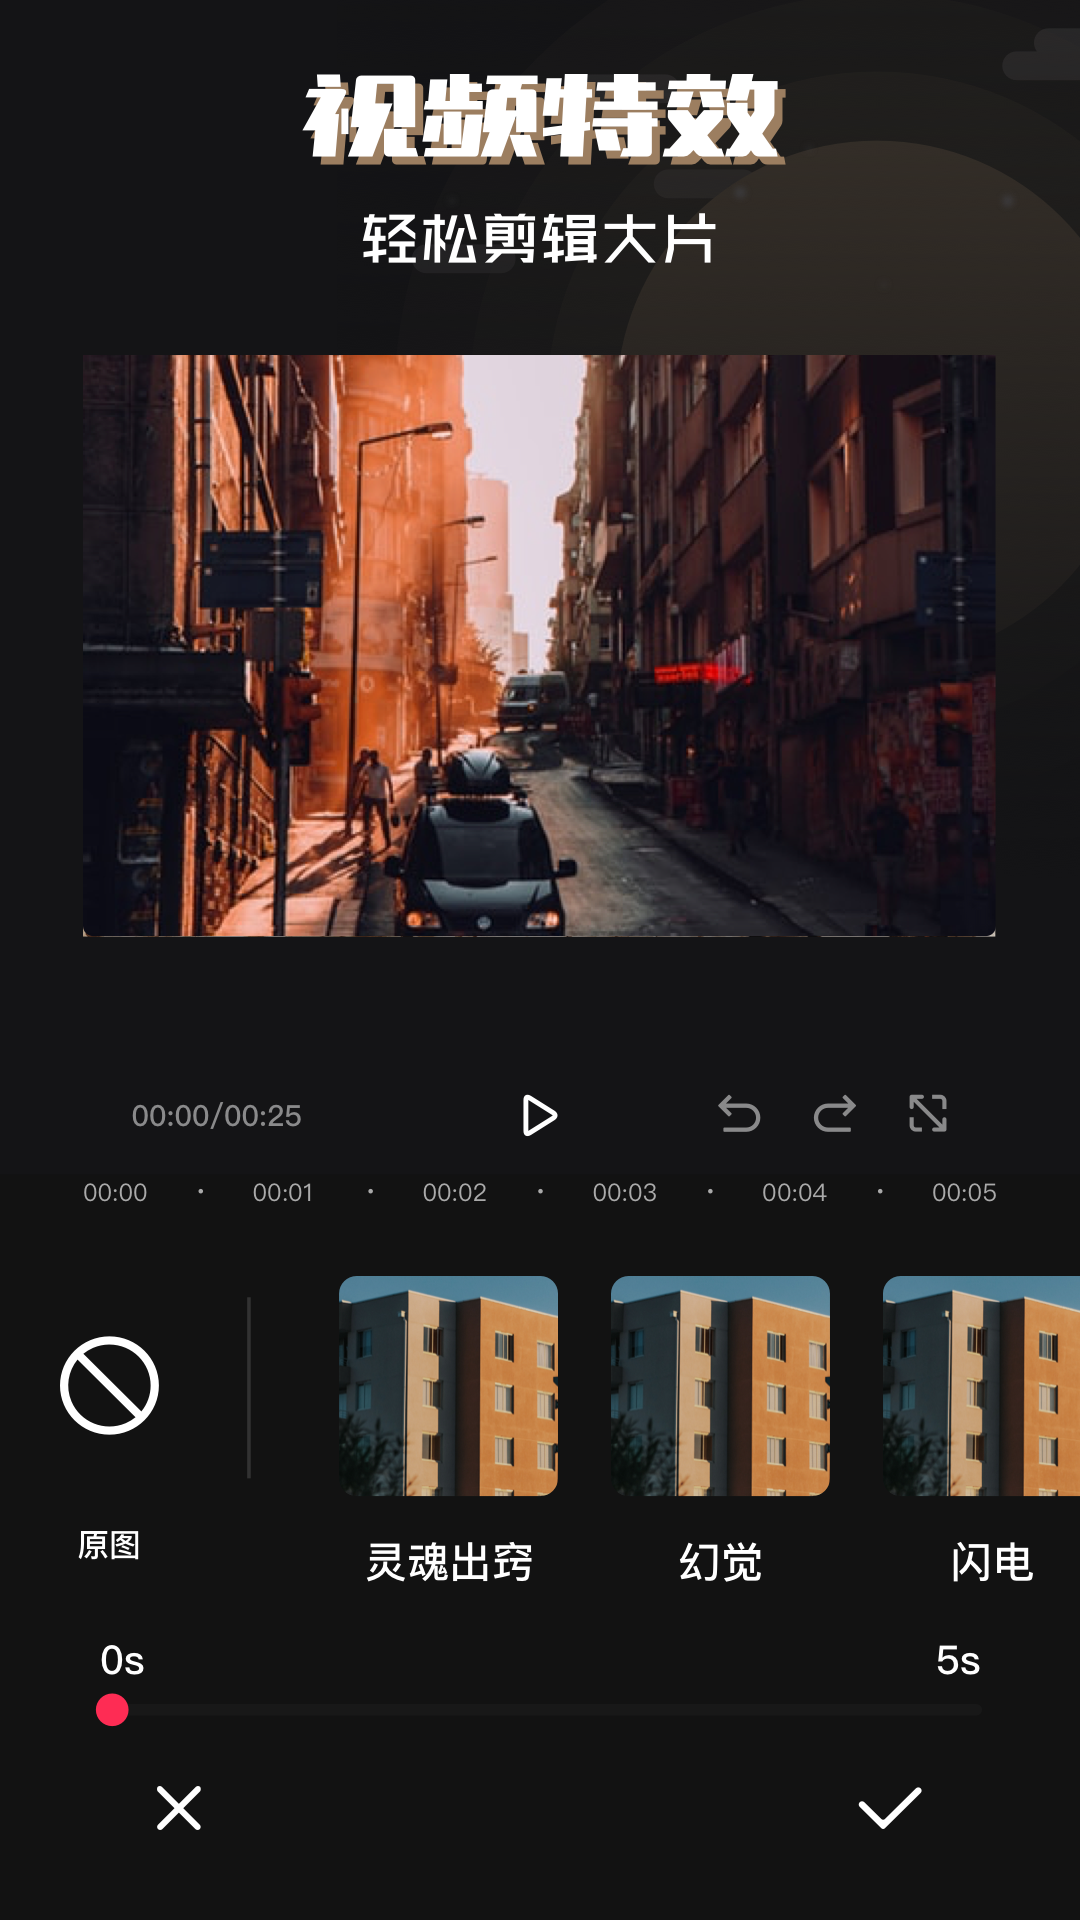Viewport: 1080px width, 1920px height.
Task: Confirm effects with the checkmark
Action: [889, 1808]
